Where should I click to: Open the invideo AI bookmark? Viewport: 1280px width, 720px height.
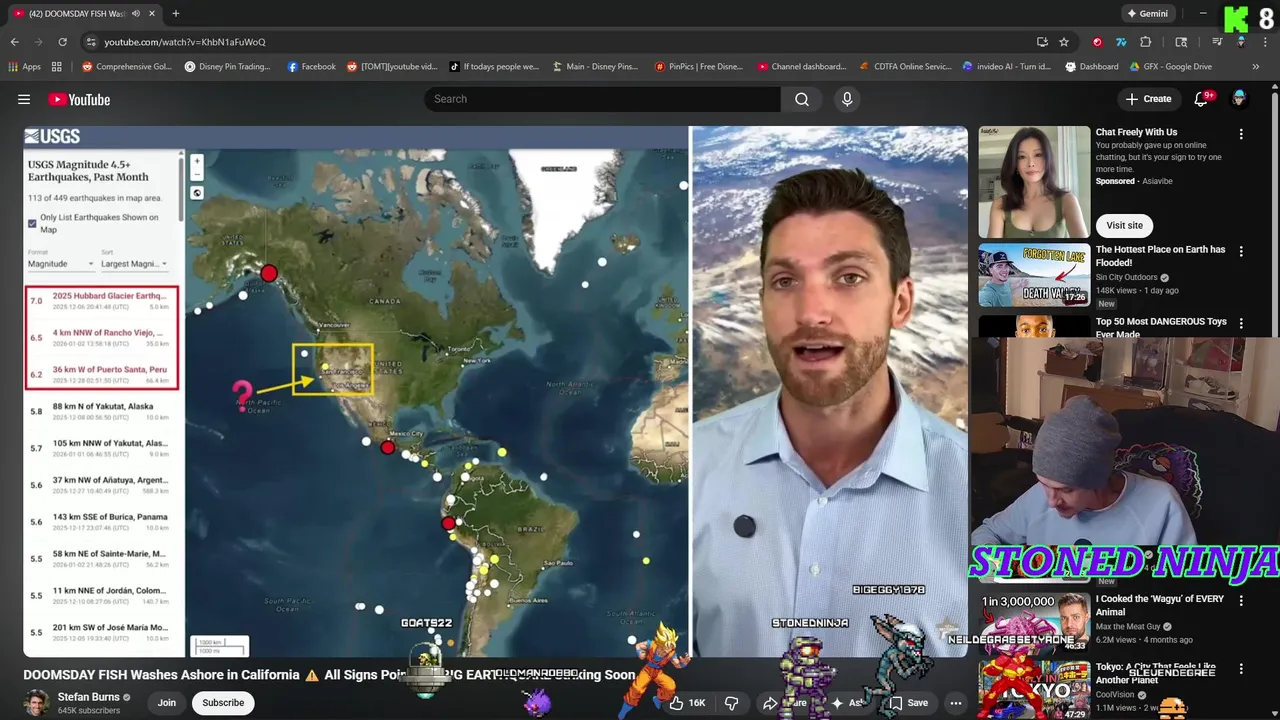click(1006, 67)
